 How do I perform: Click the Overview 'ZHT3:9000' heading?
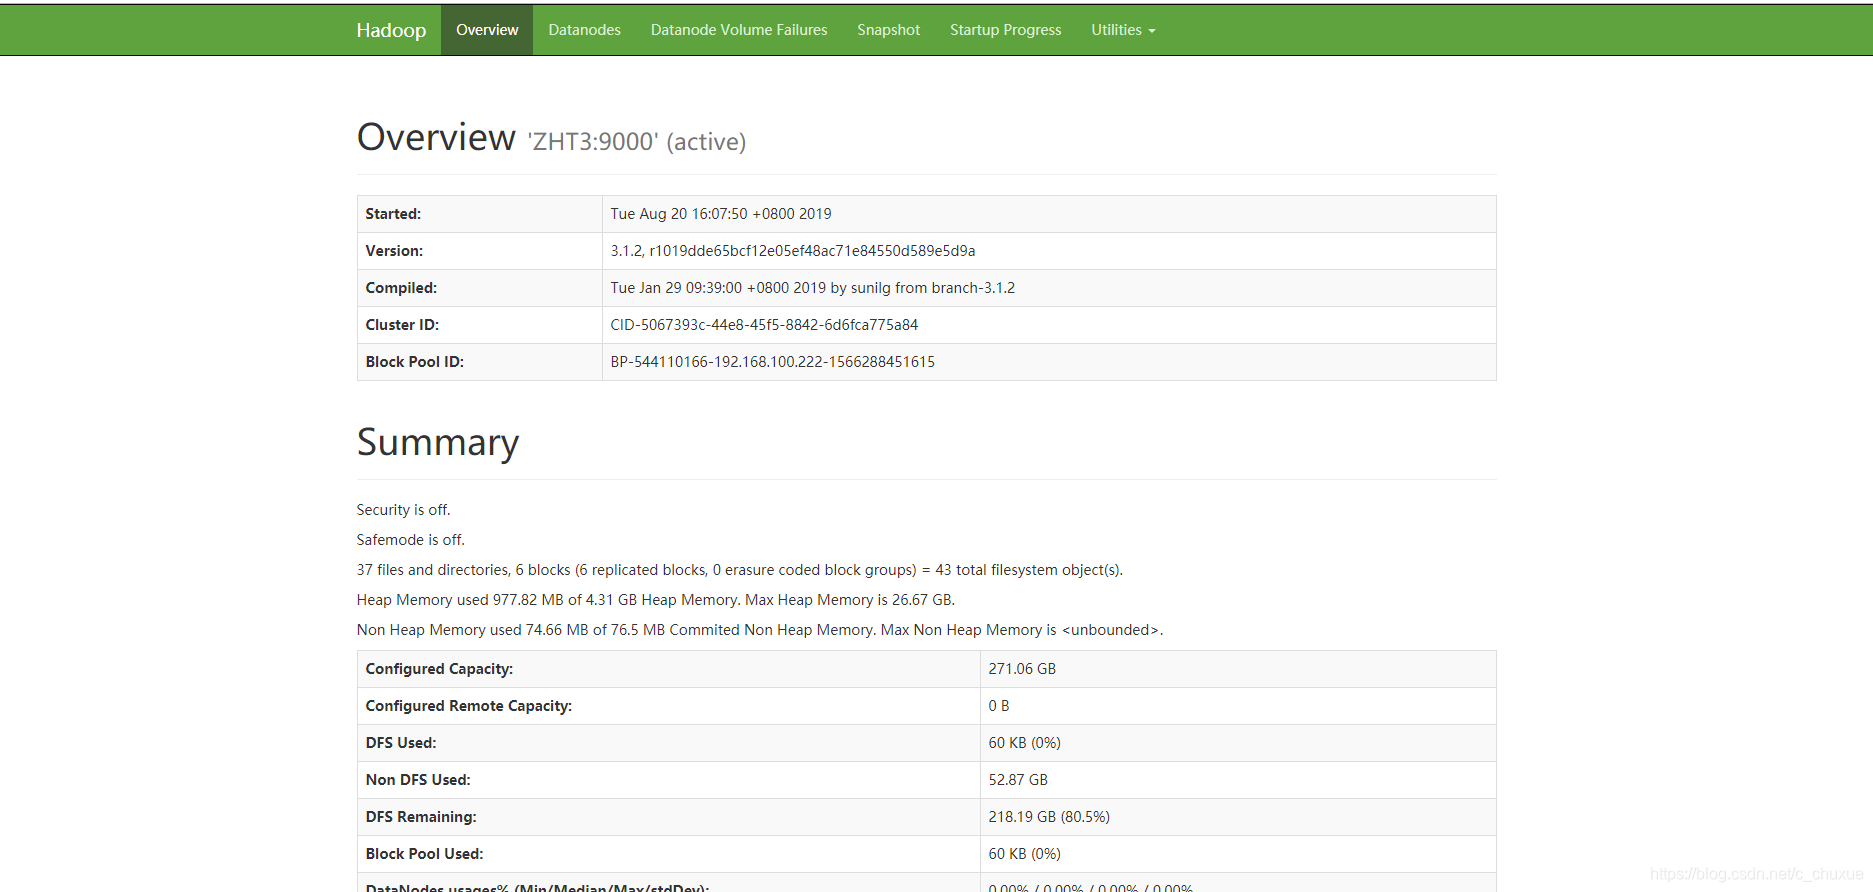551,138
